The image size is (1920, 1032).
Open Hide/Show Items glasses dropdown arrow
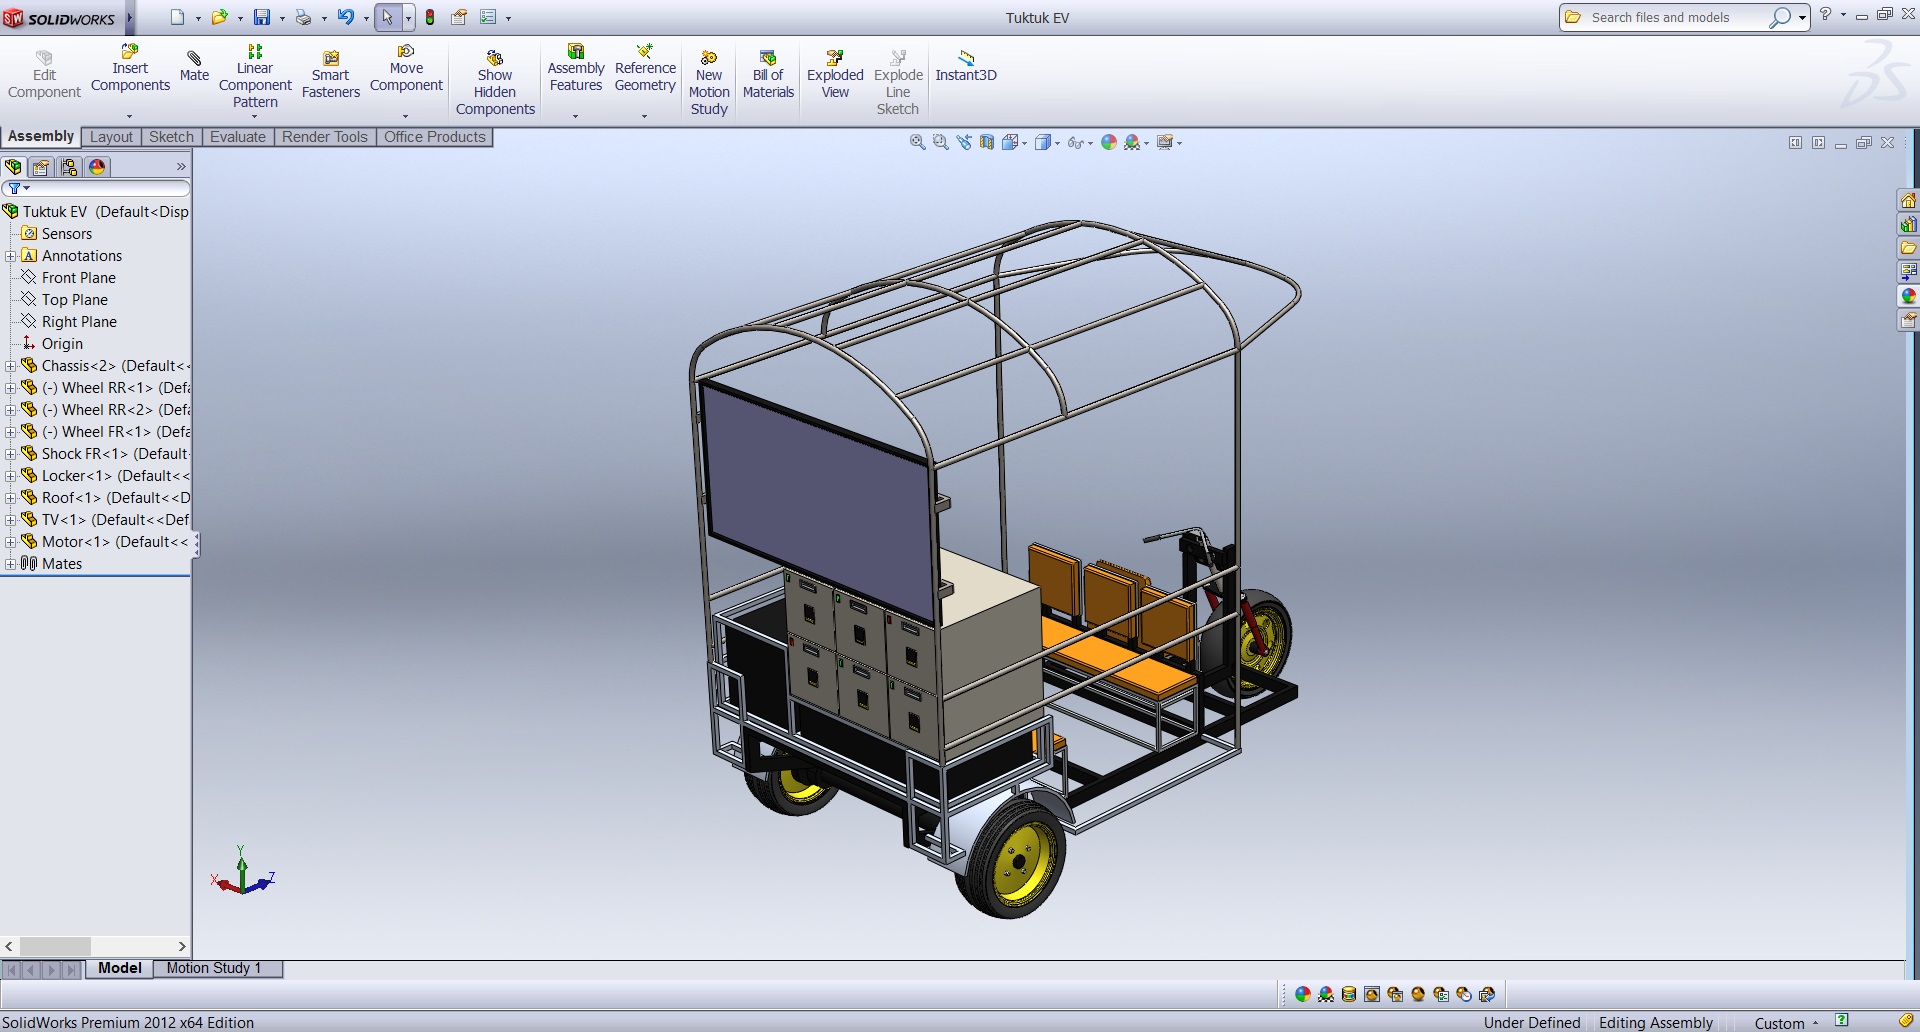tap(1090, 144)
